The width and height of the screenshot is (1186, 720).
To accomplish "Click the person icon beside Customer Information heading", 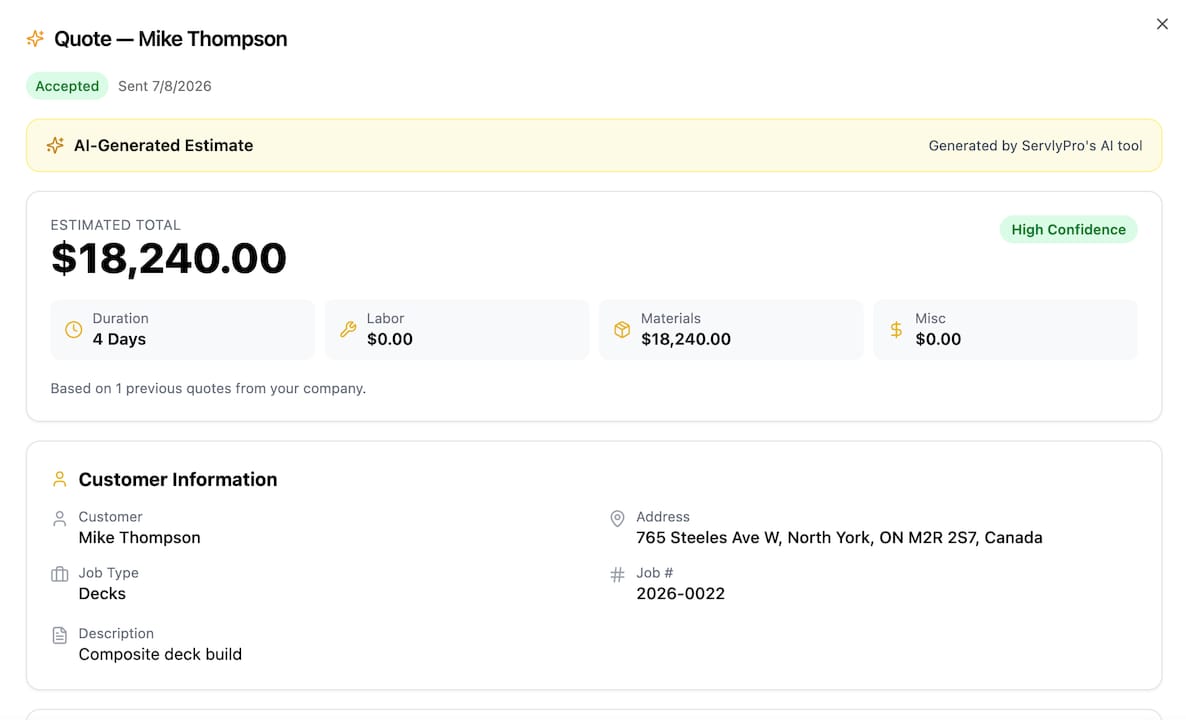I will pos(60,479).
